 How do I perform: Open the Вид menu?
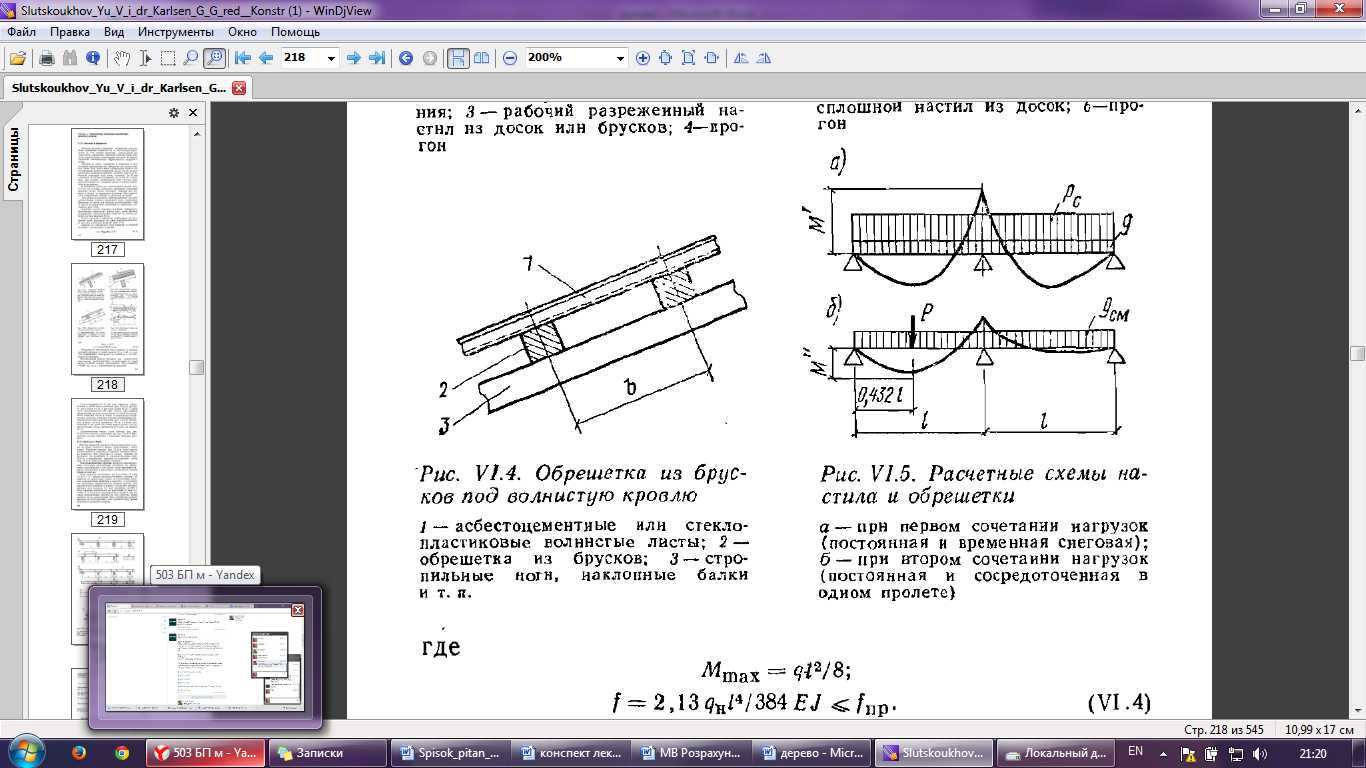114,32
